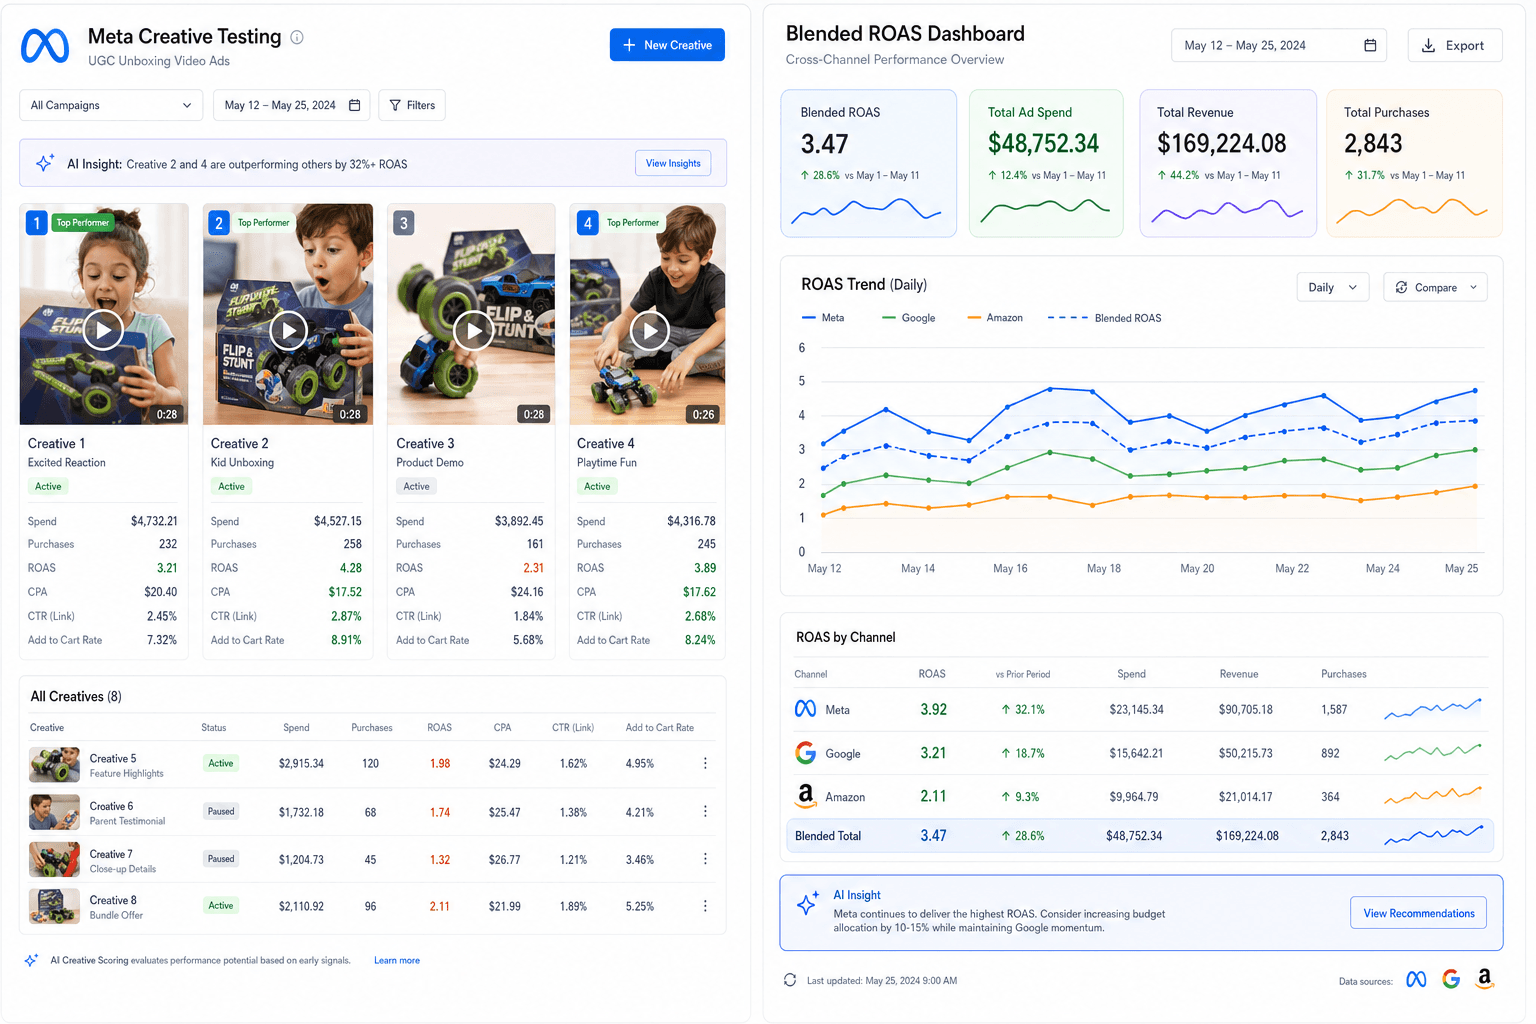This screenshot has width=1536, height=1024.
Task: Sort table by the Spend column header
Action: 296,727
